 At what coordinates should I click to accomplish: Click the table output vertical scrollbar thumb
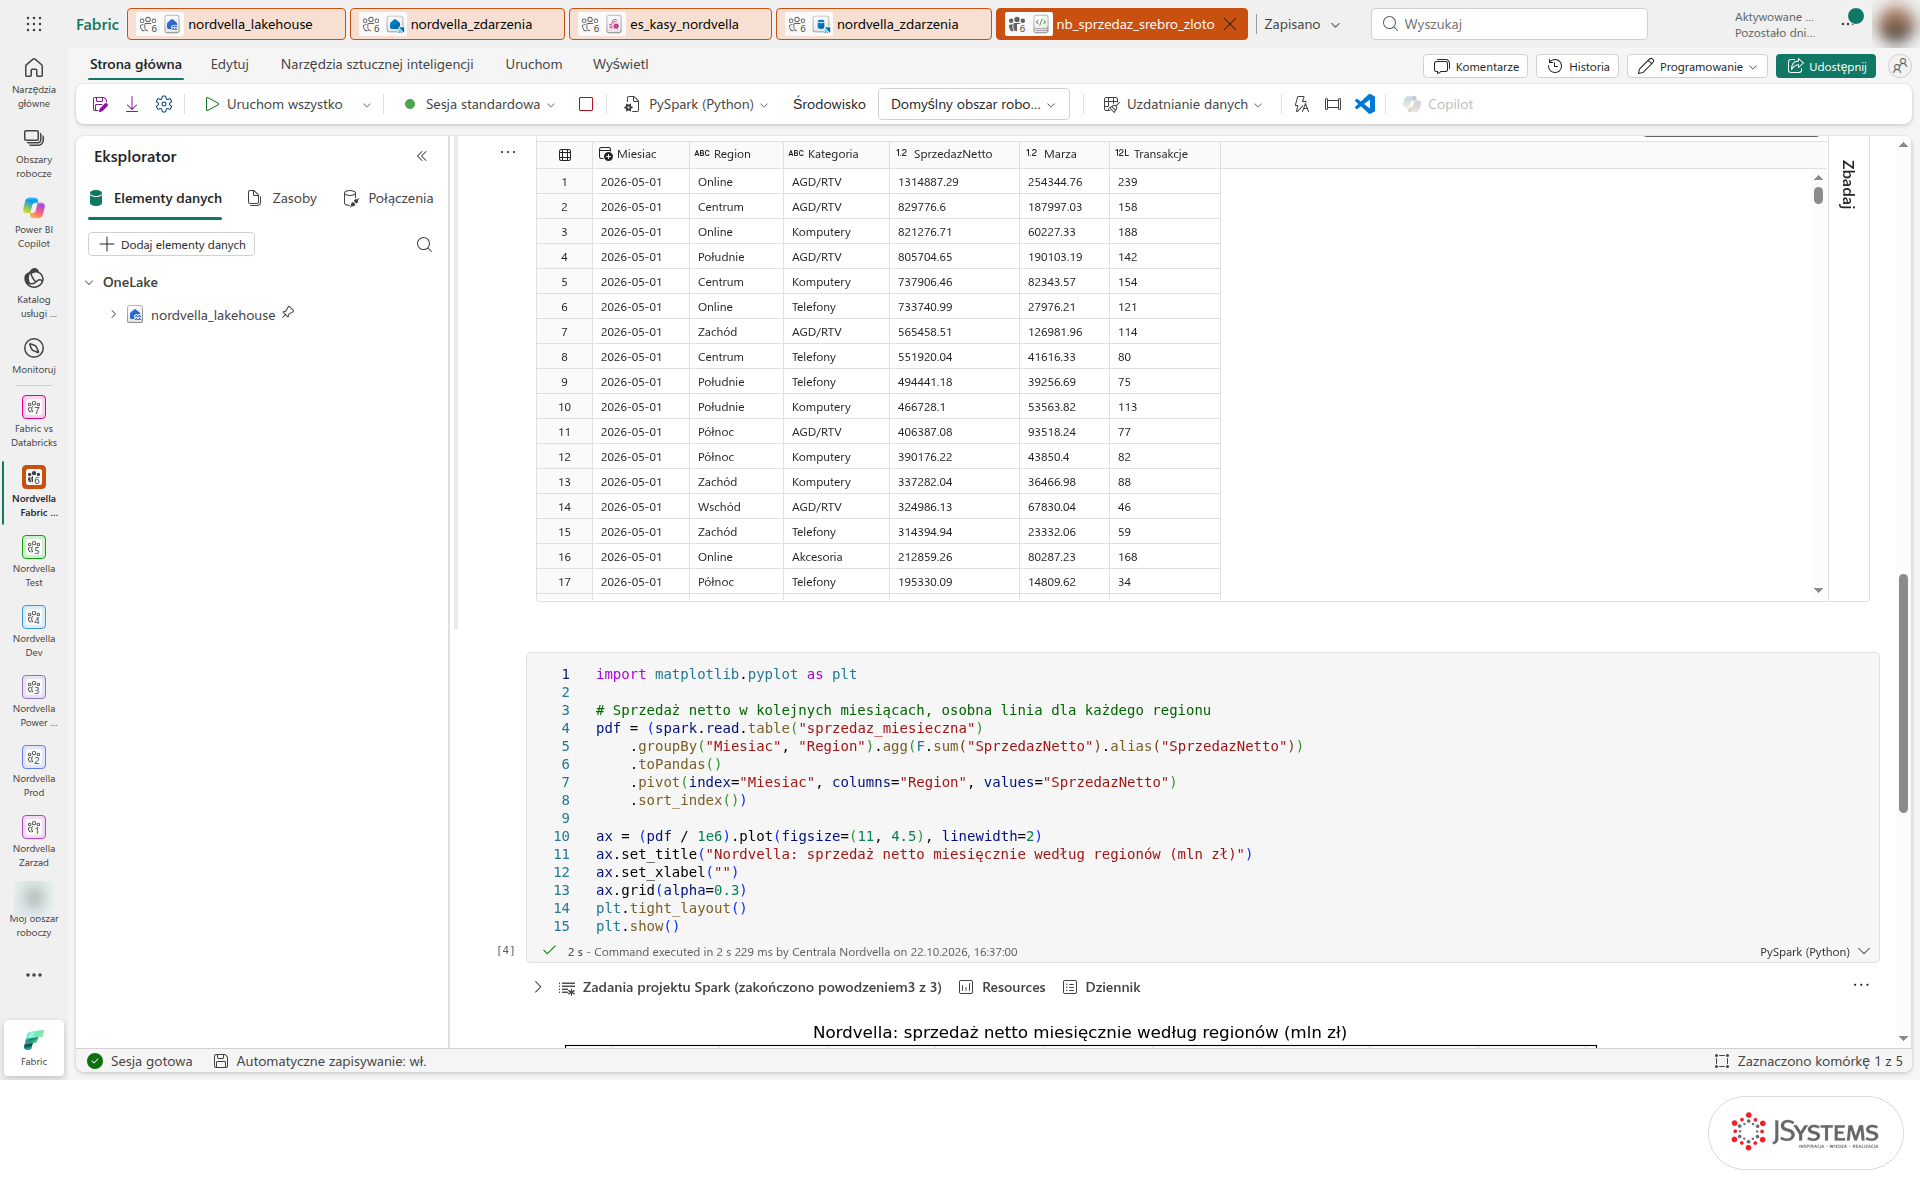[x=1818, y=194]
